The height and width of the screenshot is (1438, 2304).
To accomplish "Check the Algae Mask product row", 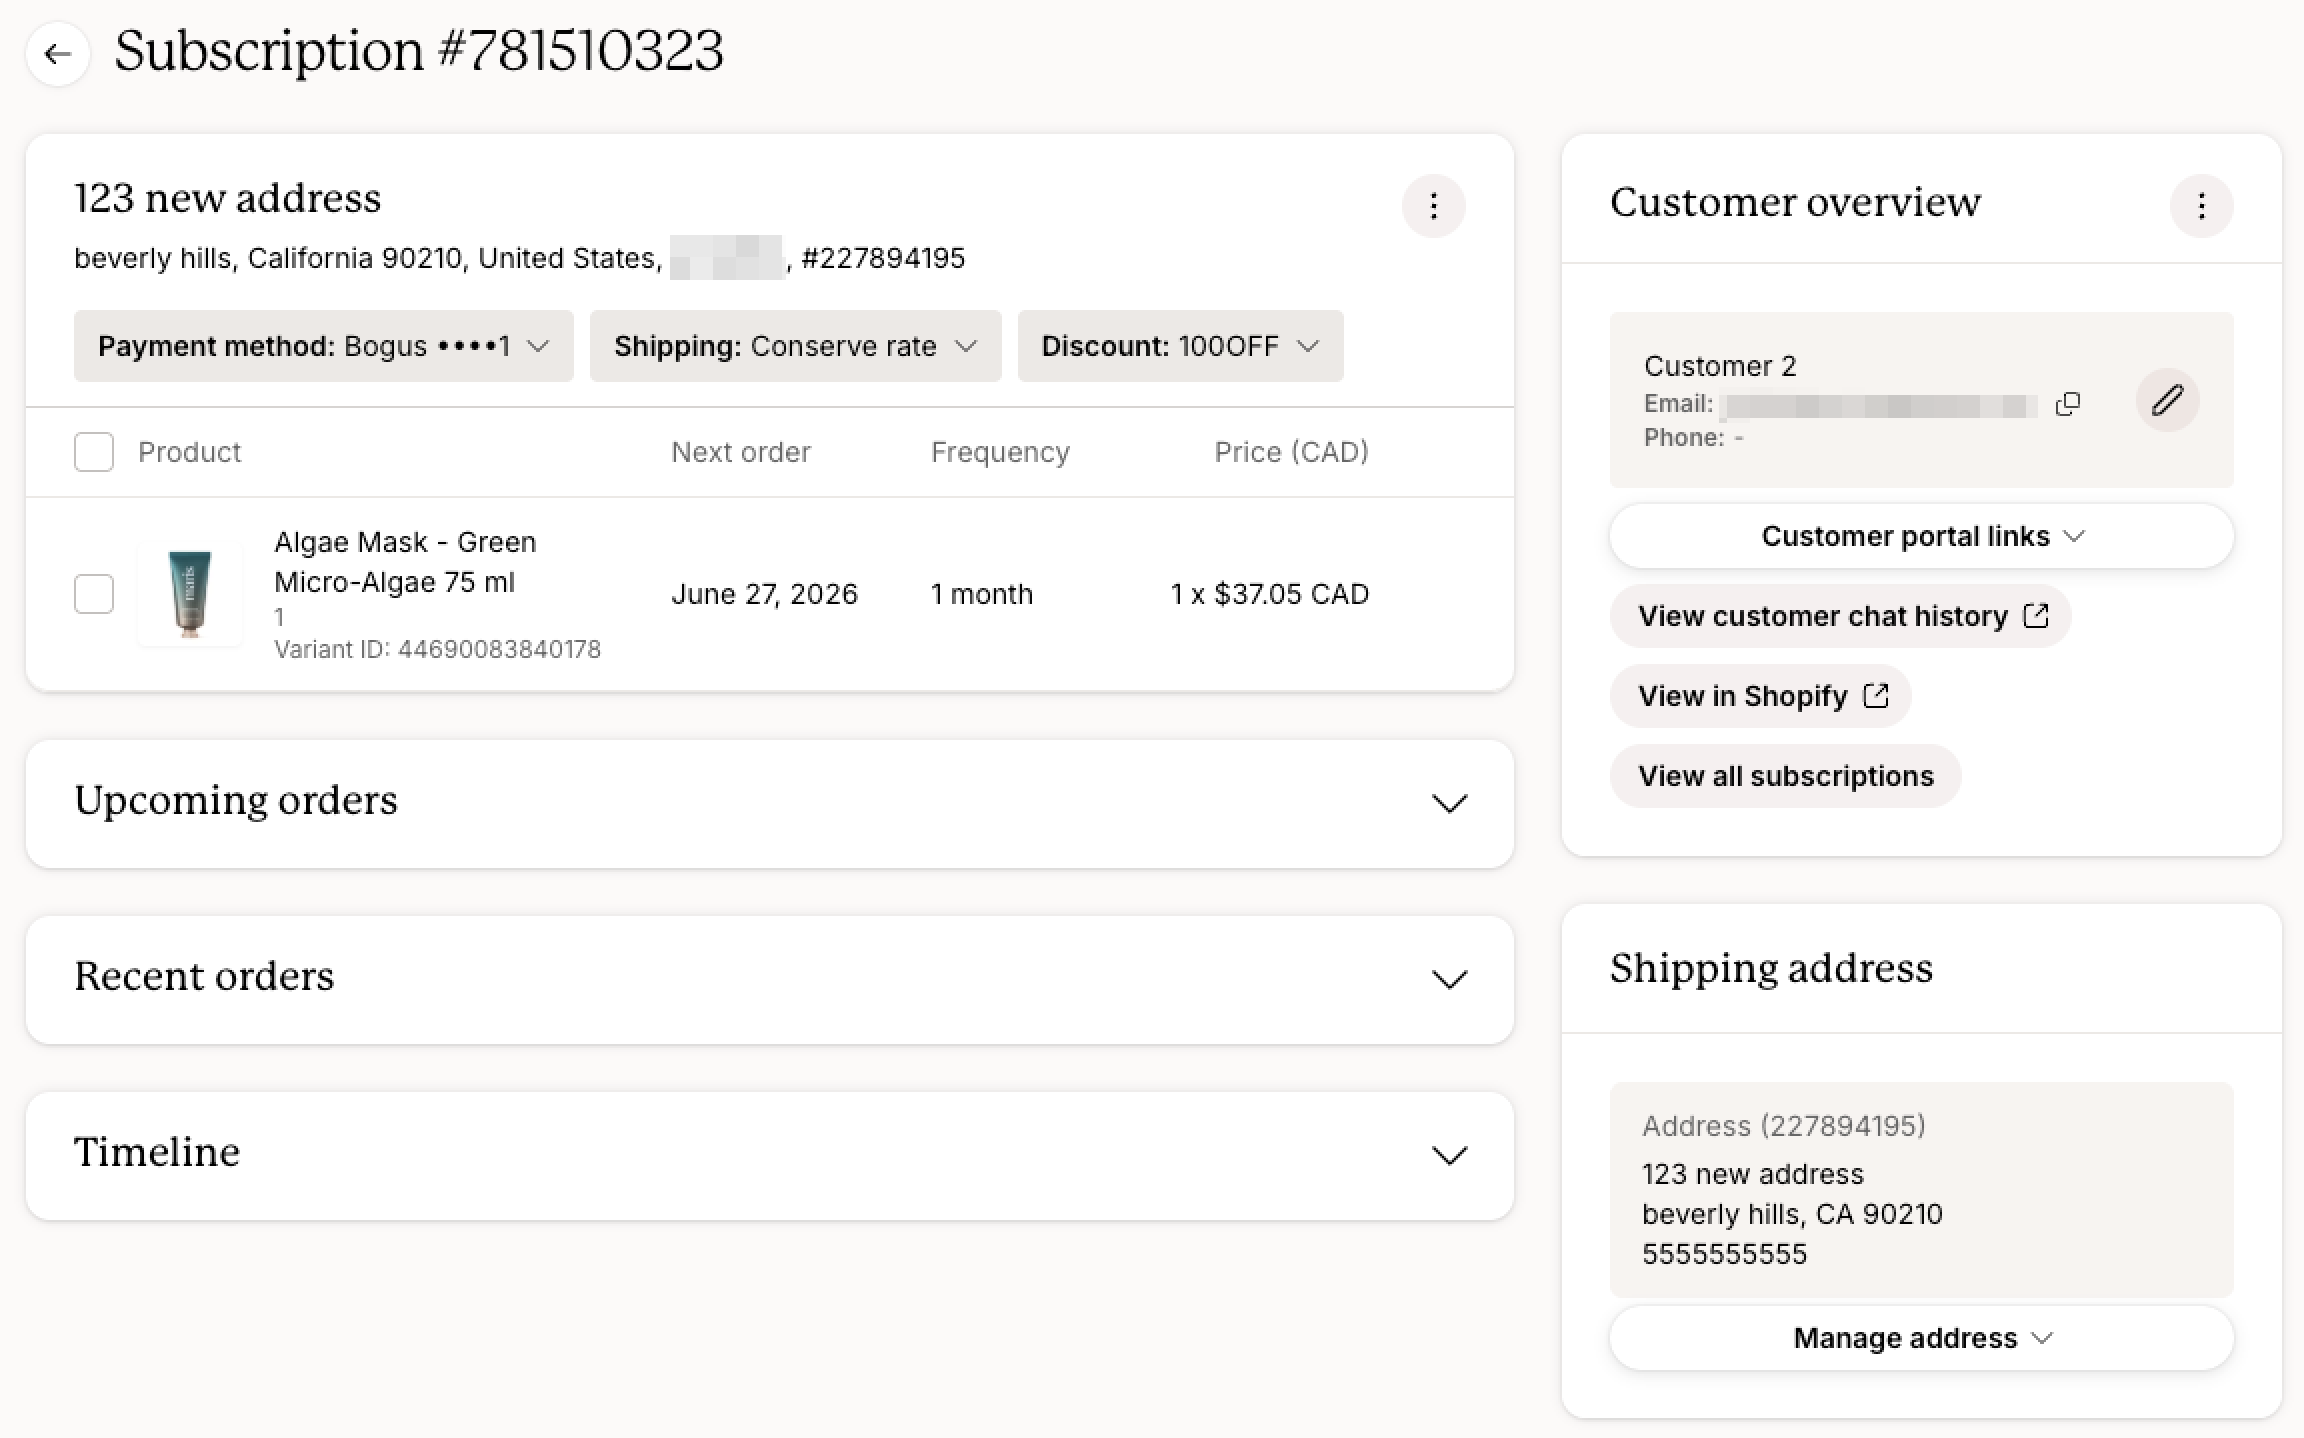I will [94, 594].
